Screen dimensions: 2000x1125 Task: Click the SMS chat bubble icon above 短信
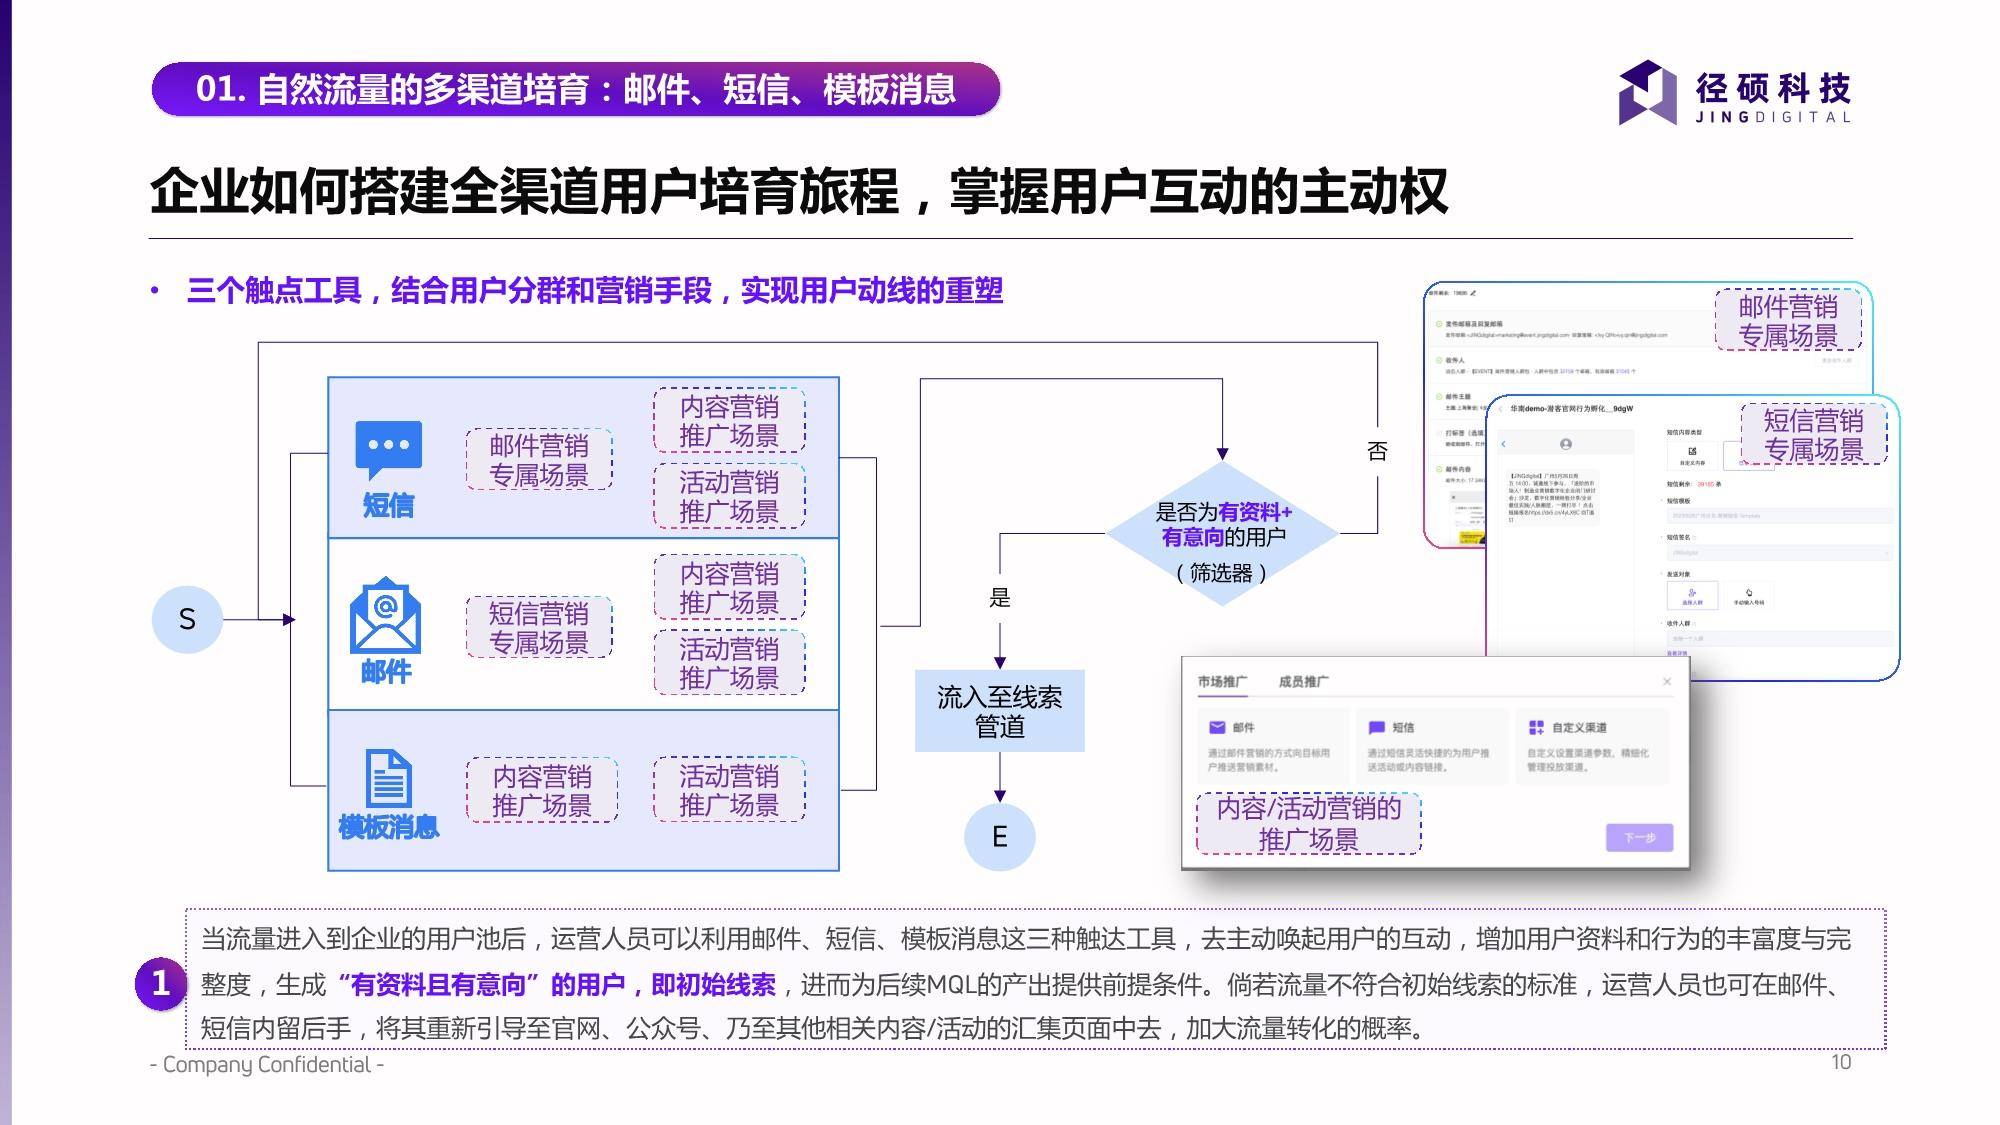[x=388, y=450]
